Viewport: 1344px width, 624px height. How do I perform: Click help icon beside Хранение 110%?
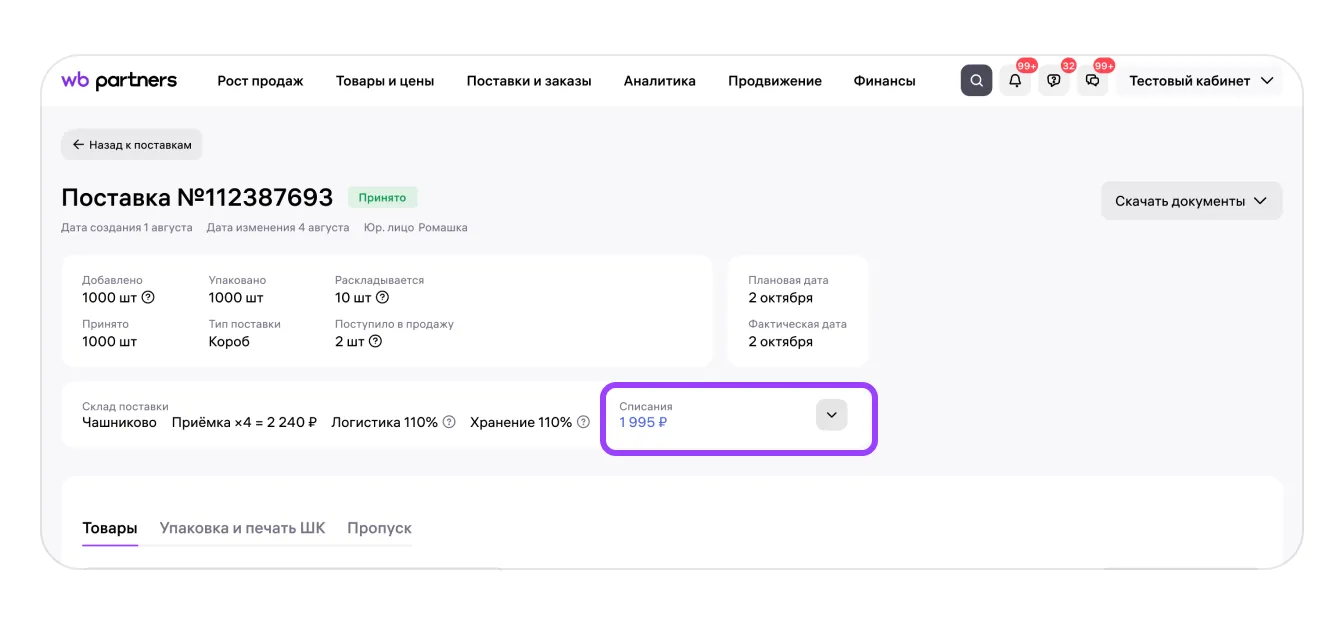[x=583, y=422]
